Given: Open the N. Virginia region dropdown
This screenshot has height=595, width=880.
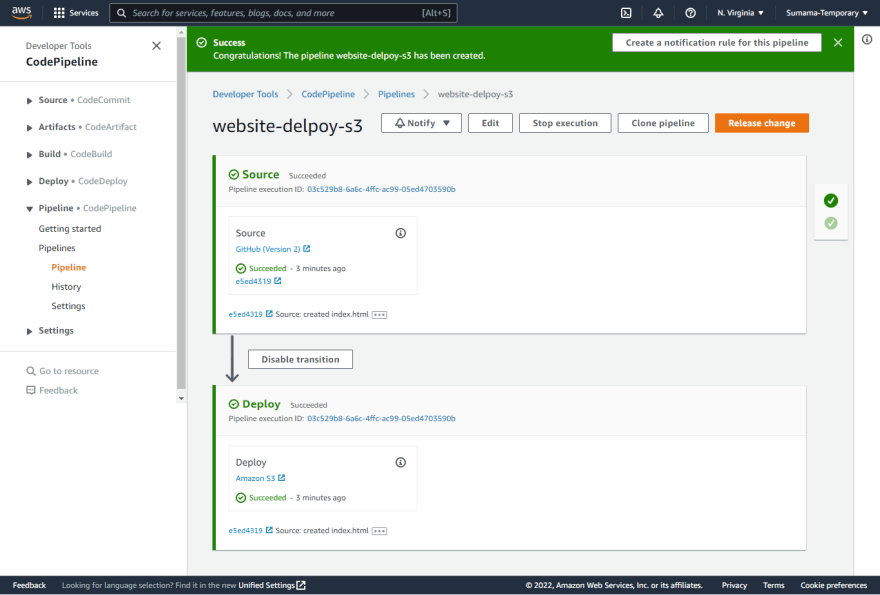Looking at the screenshot, I should (740, 13).
